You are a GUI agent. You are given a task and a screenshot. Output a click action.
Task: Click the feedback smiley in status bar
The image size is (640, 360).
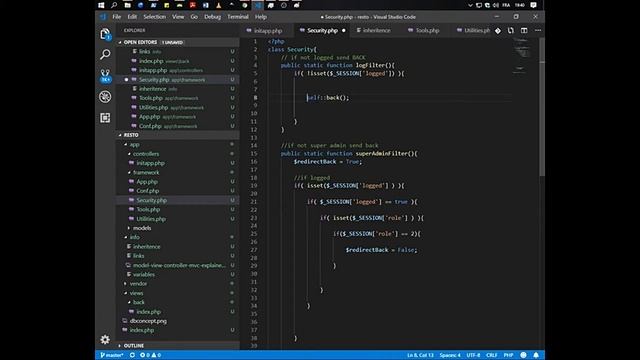[523, 355]
